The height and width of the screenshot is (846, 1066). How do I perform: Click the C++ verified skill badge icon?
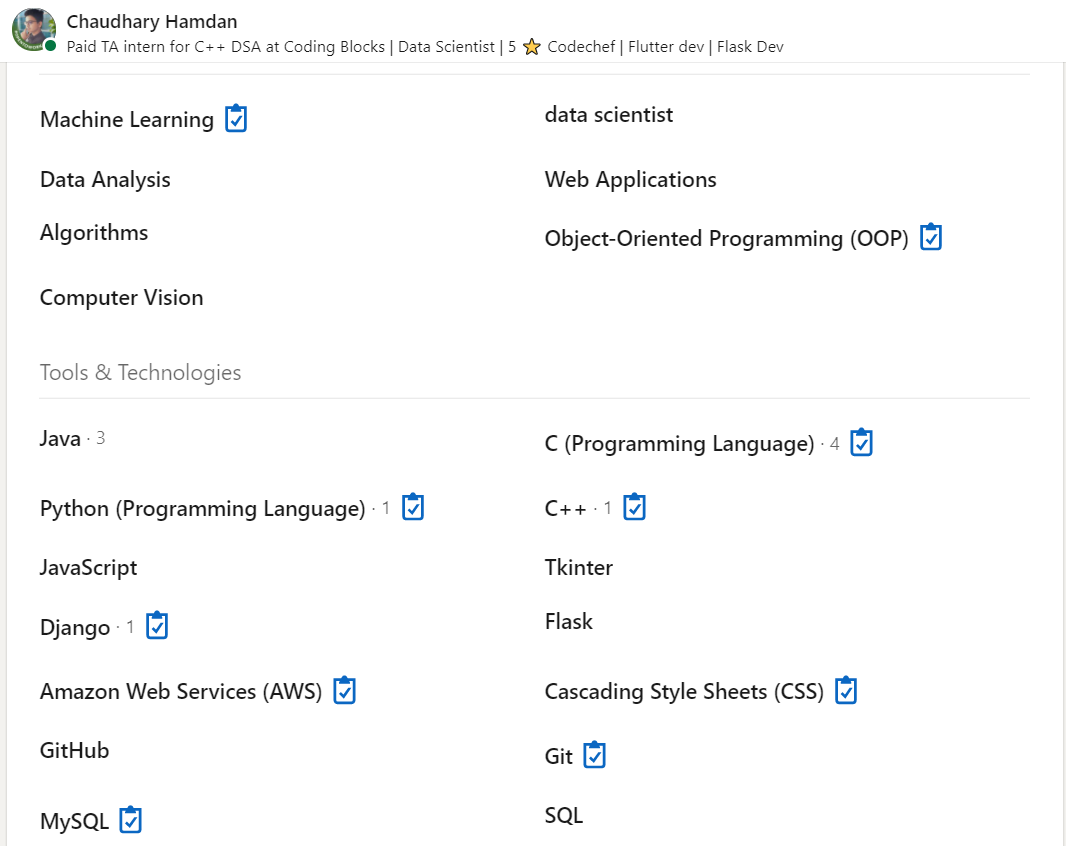click(634, 507)
